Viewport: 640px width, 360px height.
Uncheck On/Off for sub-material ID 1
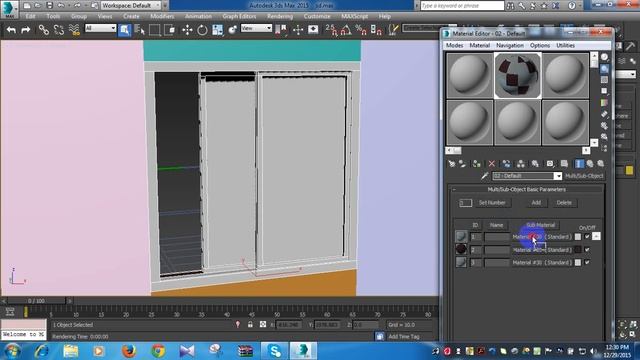point(587,237)
